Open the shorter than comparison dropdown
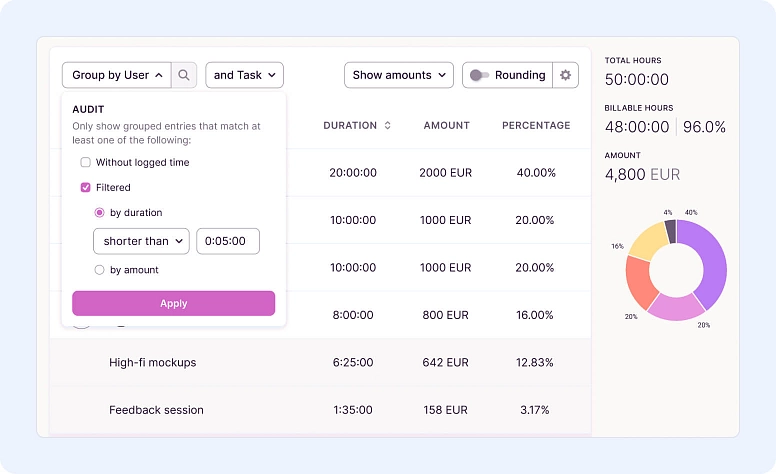Image resolution: width=776 pixels, height=474 pixels. point(141,241)
